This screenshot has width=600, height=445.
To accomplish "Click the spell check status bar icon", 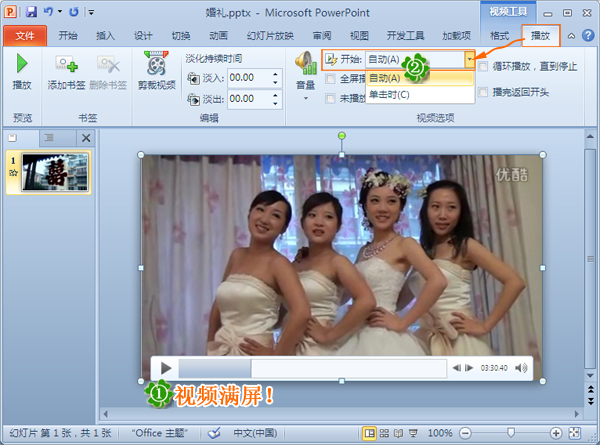I will pyautogui.click(x=214, y=433).
